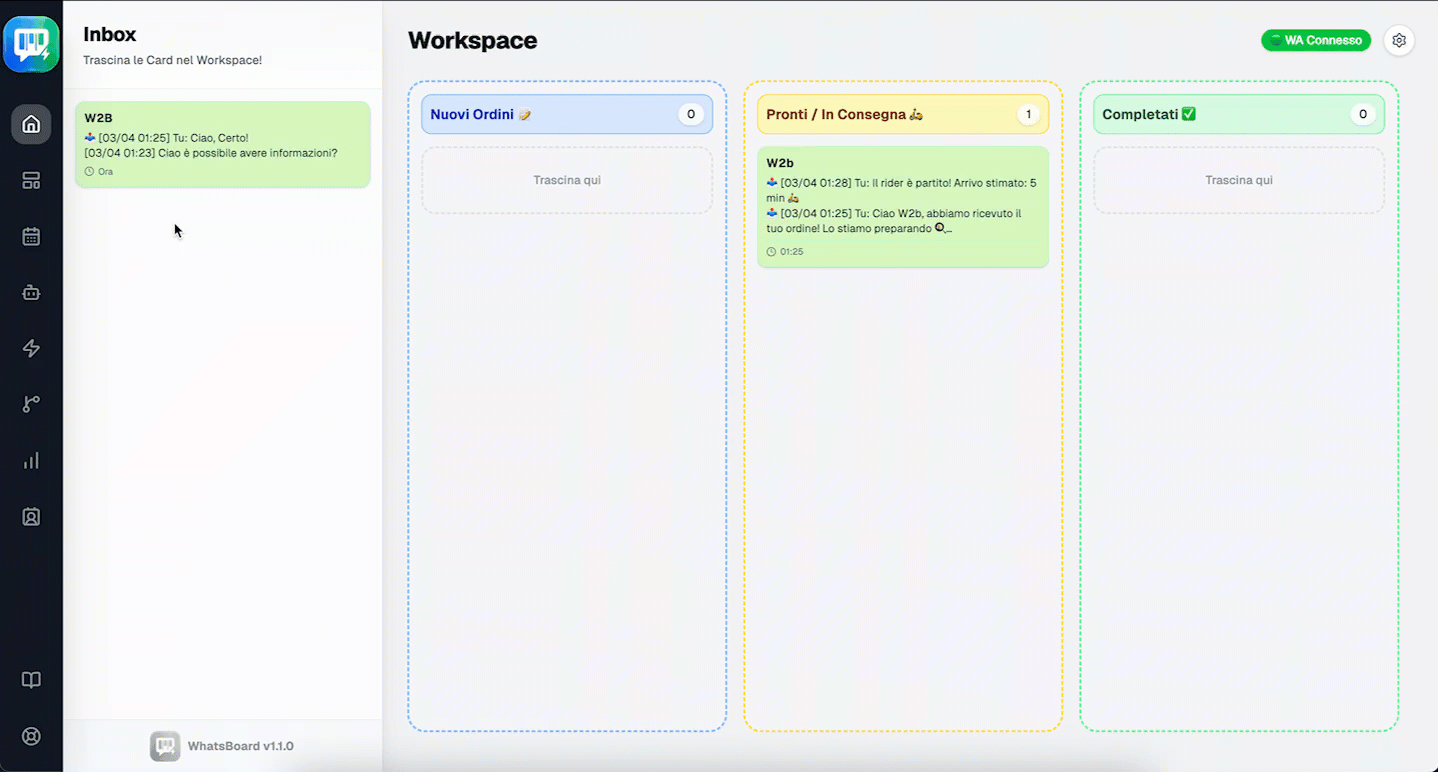The image size is (1438, 772).
Task: Click the small WhatsBoard footer logo
Action: [x=165, y=746]
